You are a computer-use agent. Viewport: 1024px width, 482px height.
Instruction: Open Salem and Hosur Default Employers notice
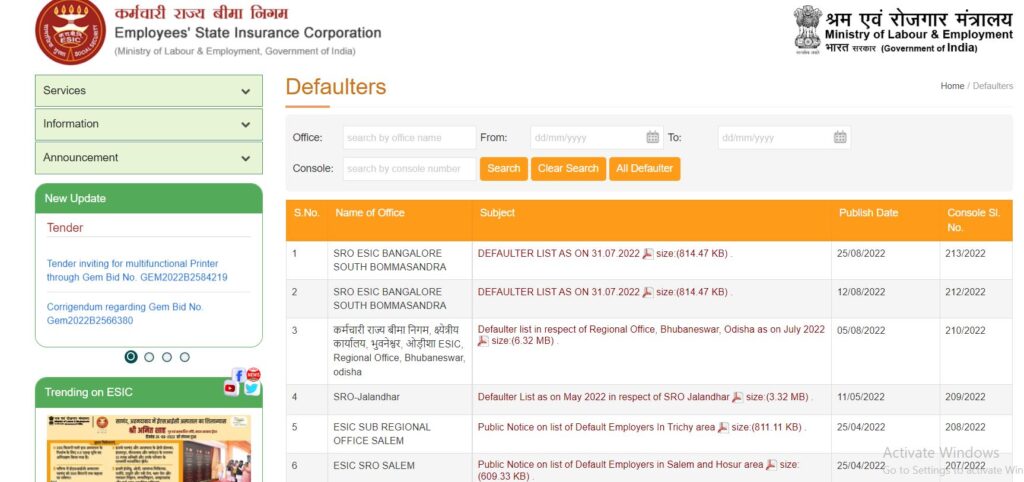[620, 465]
